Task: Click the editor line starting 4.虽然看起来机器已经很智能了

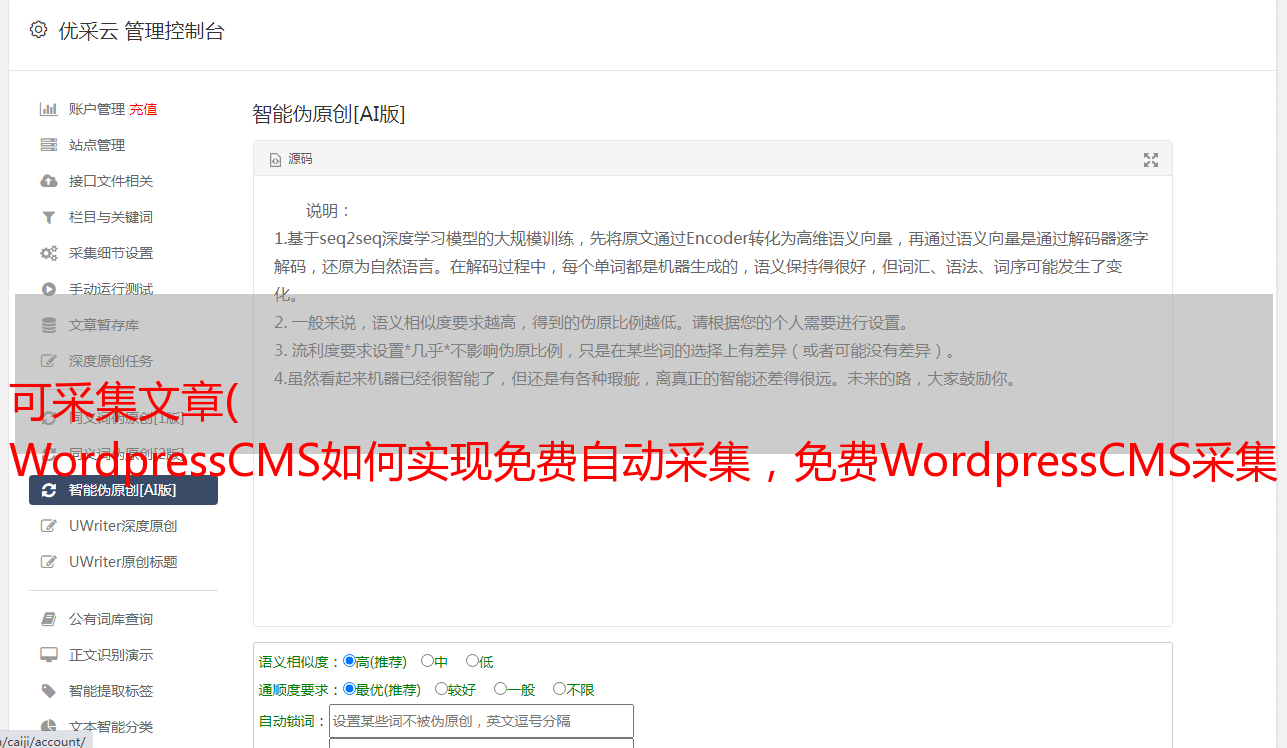Action: [645, 379]
